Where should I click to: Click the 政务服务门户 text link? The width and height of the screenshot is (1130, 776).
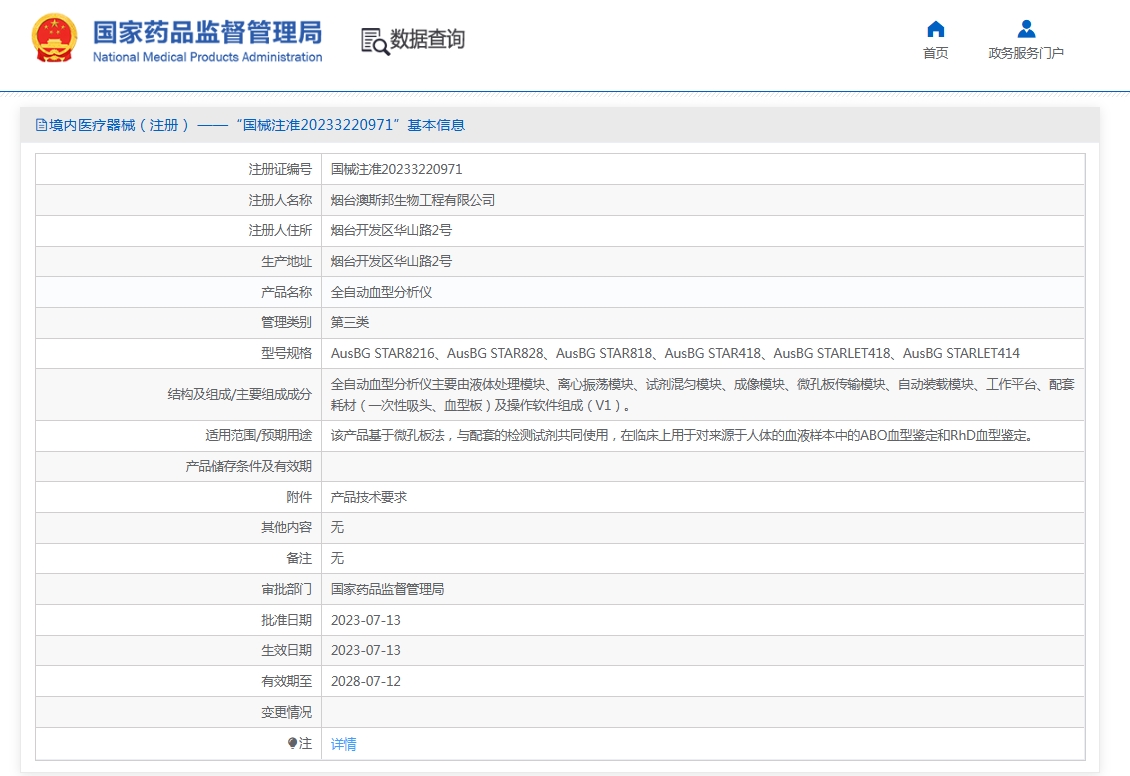(x=1026, y=53)
